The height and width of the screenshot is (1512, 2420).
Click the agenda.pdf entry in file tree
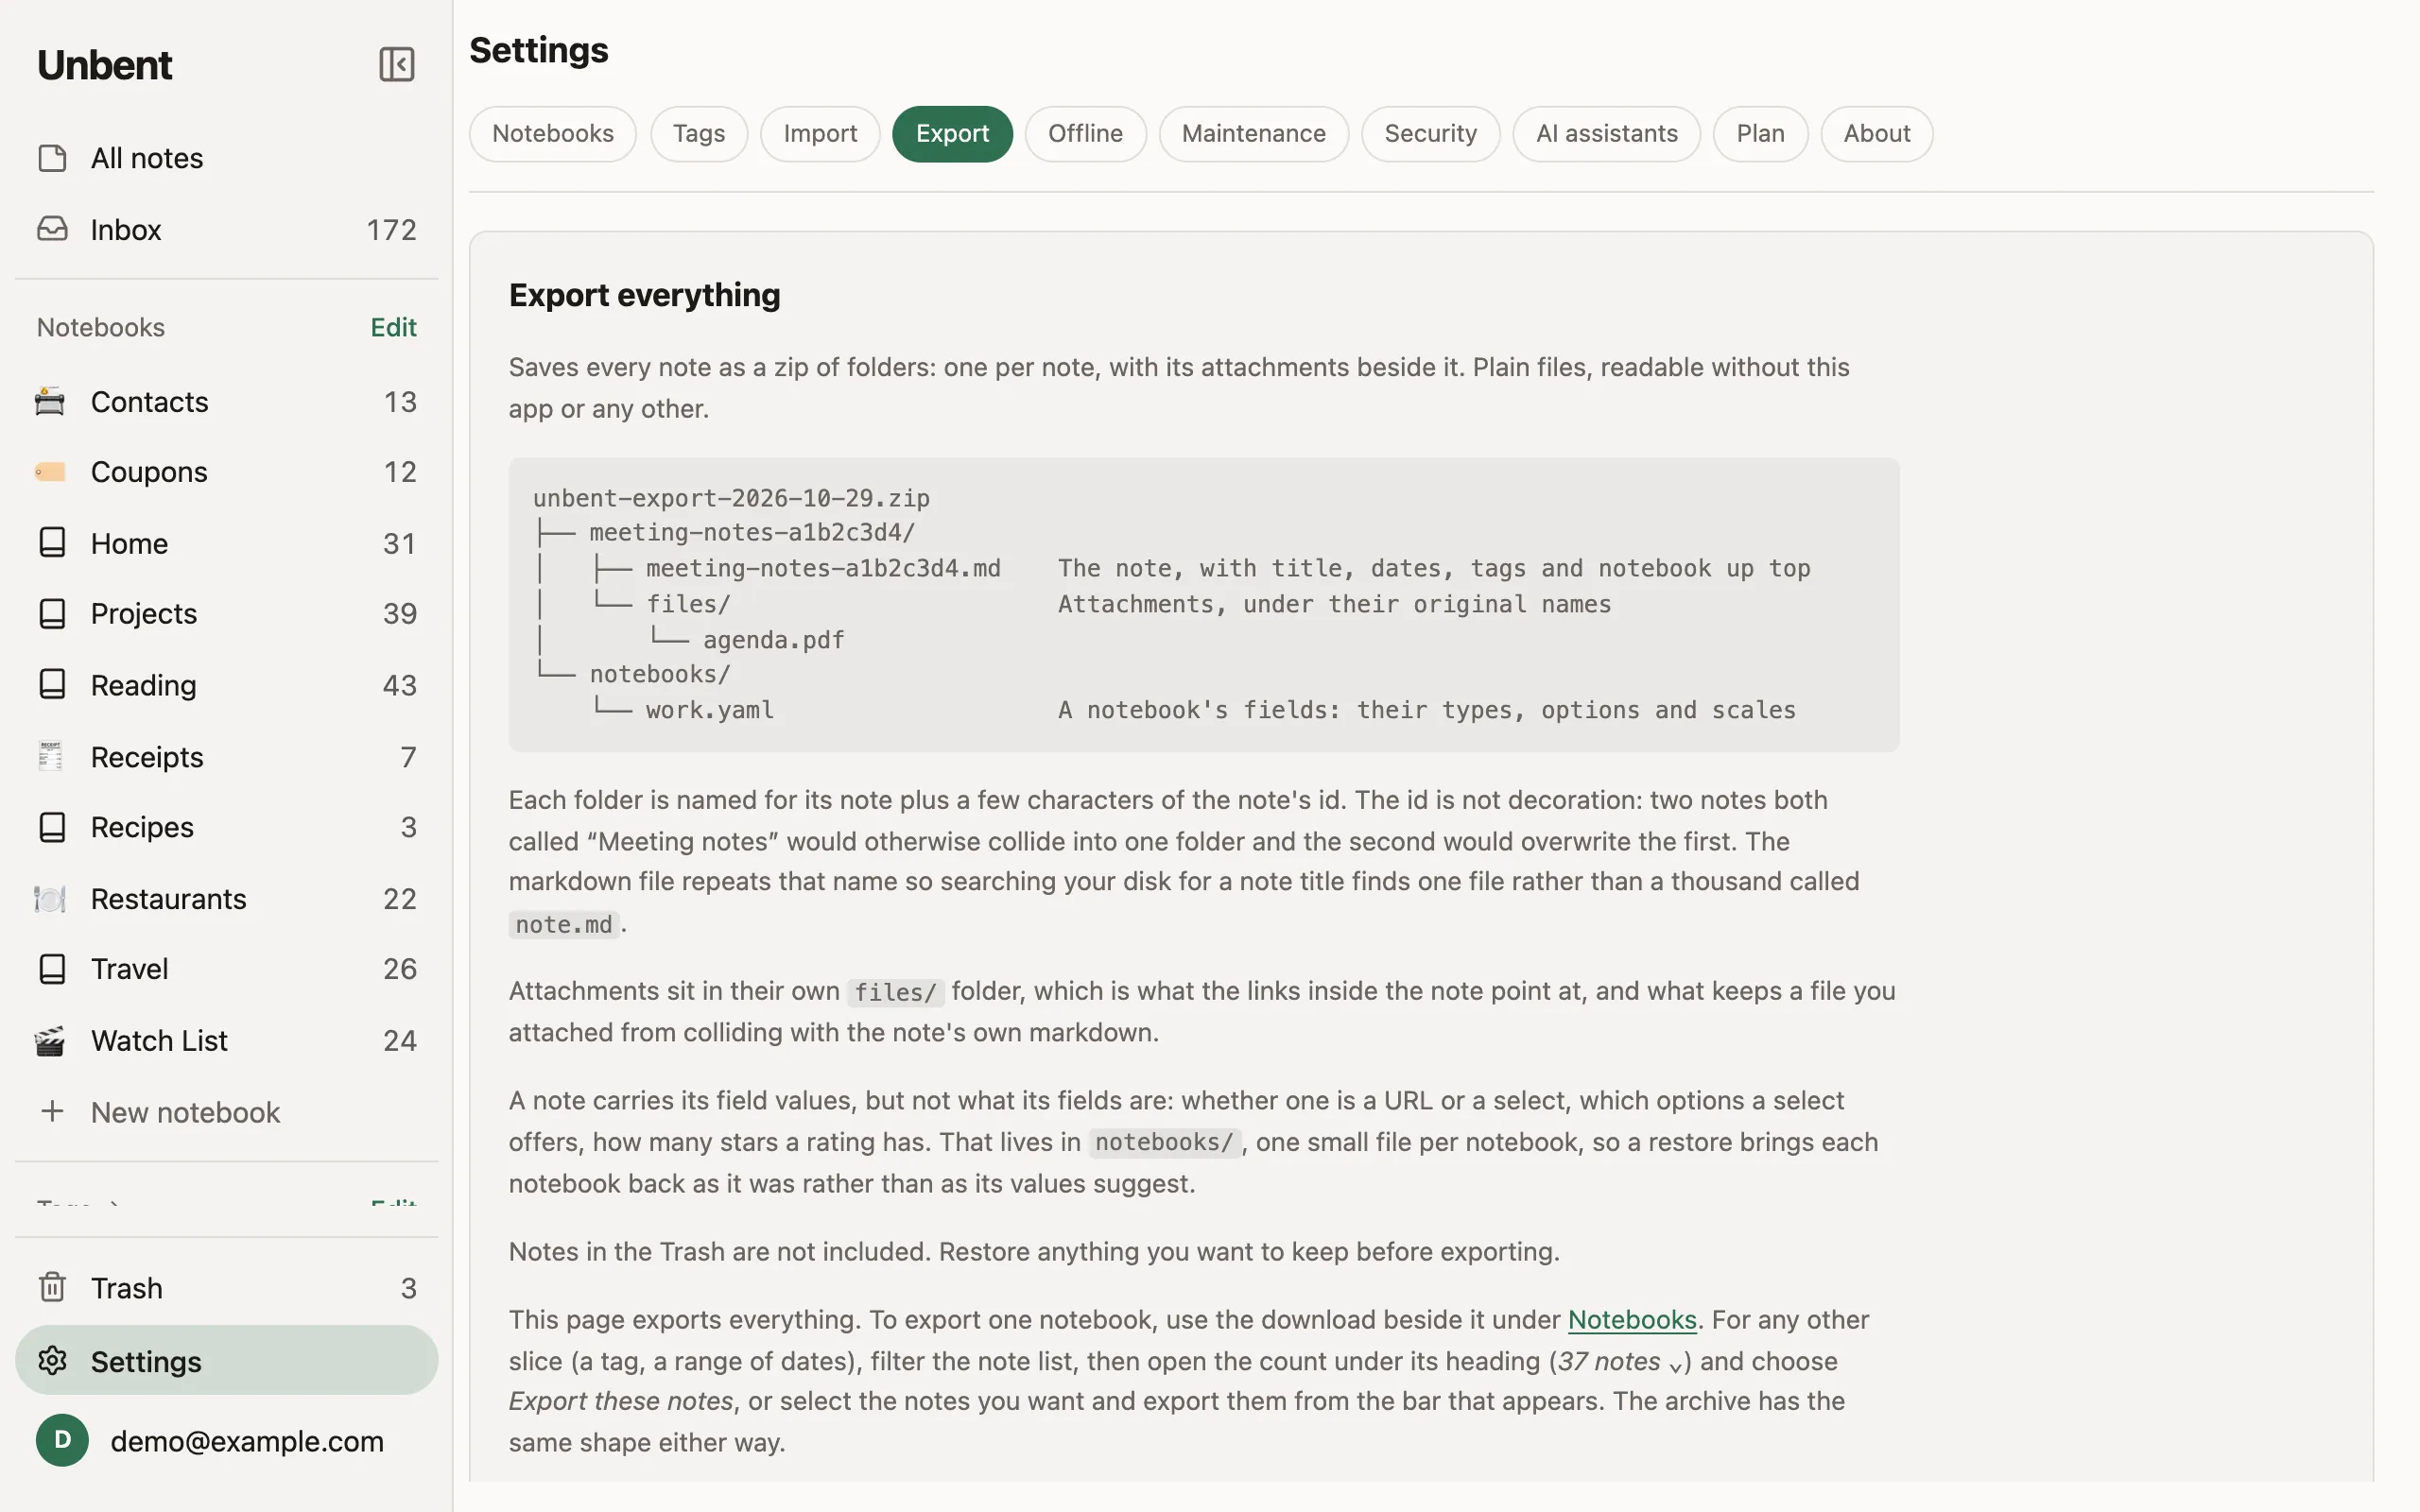click(x=773, y=640)
